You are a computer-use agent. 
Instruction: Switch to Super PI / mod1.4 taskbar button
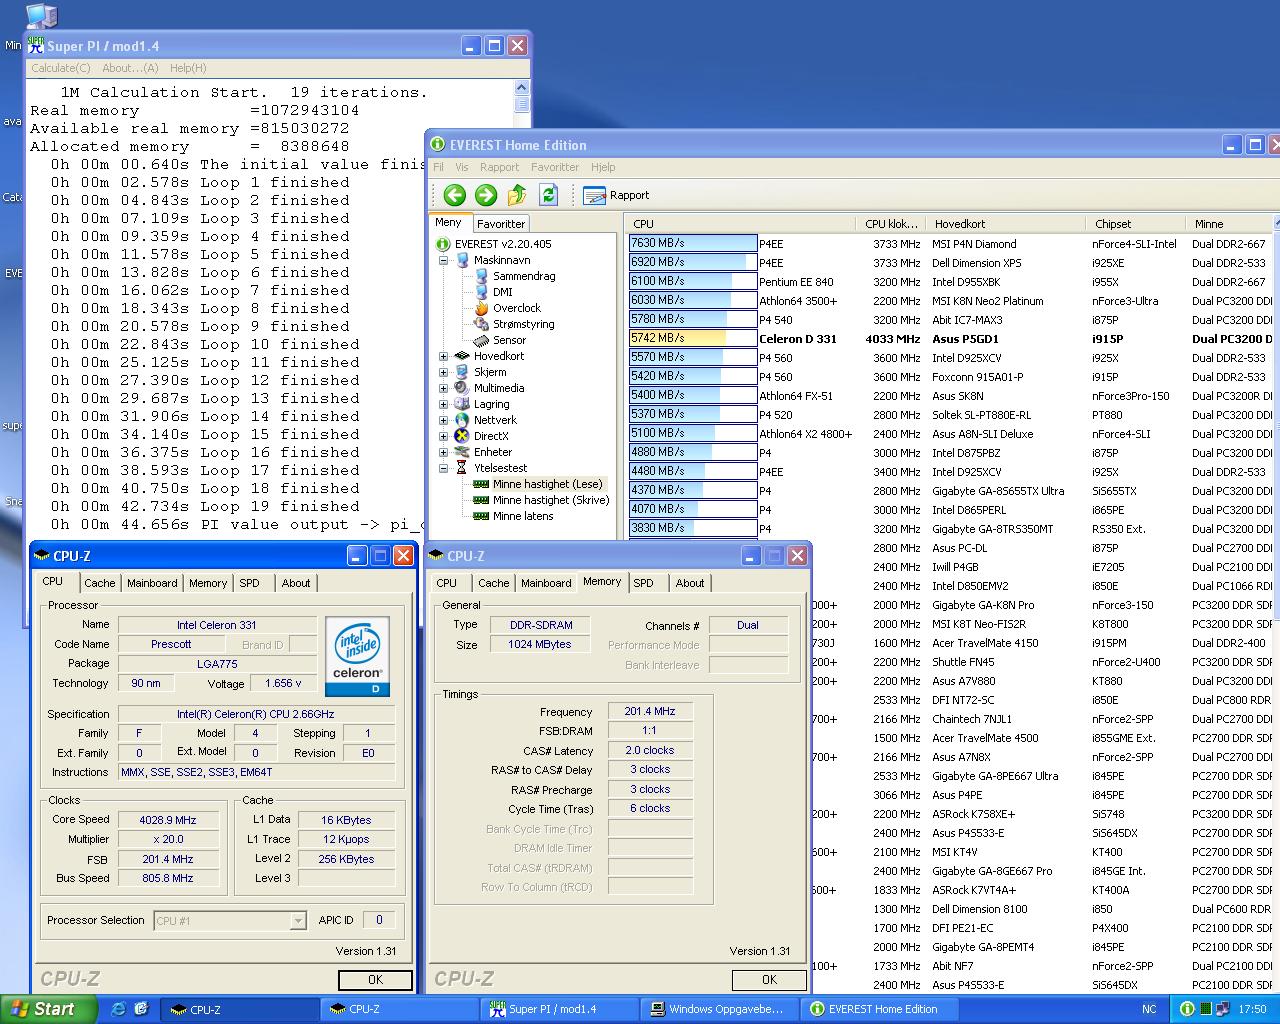559,1010
